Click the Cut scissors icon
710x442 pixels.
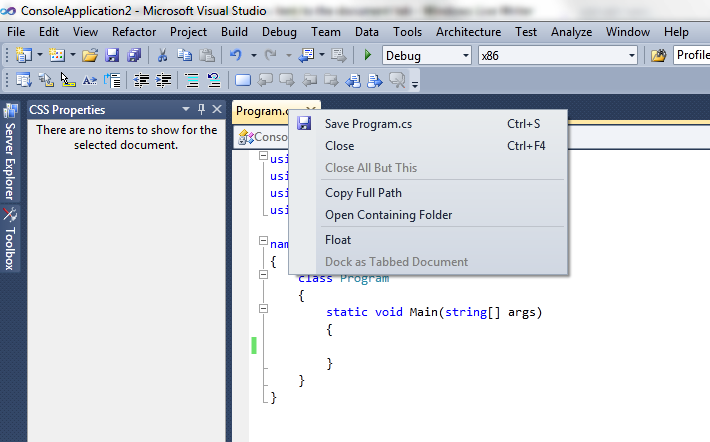(162, 55)
